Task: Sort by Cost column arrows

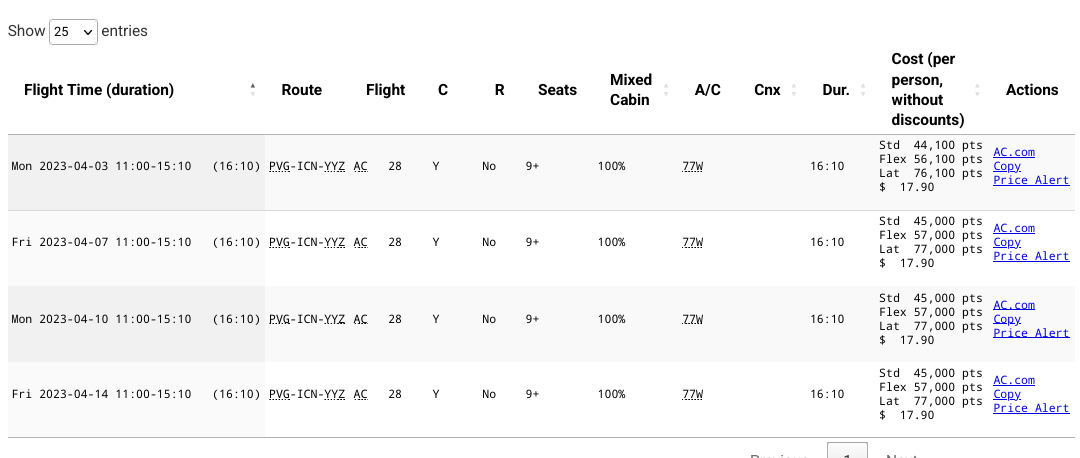Action: (x=977, y=90)
